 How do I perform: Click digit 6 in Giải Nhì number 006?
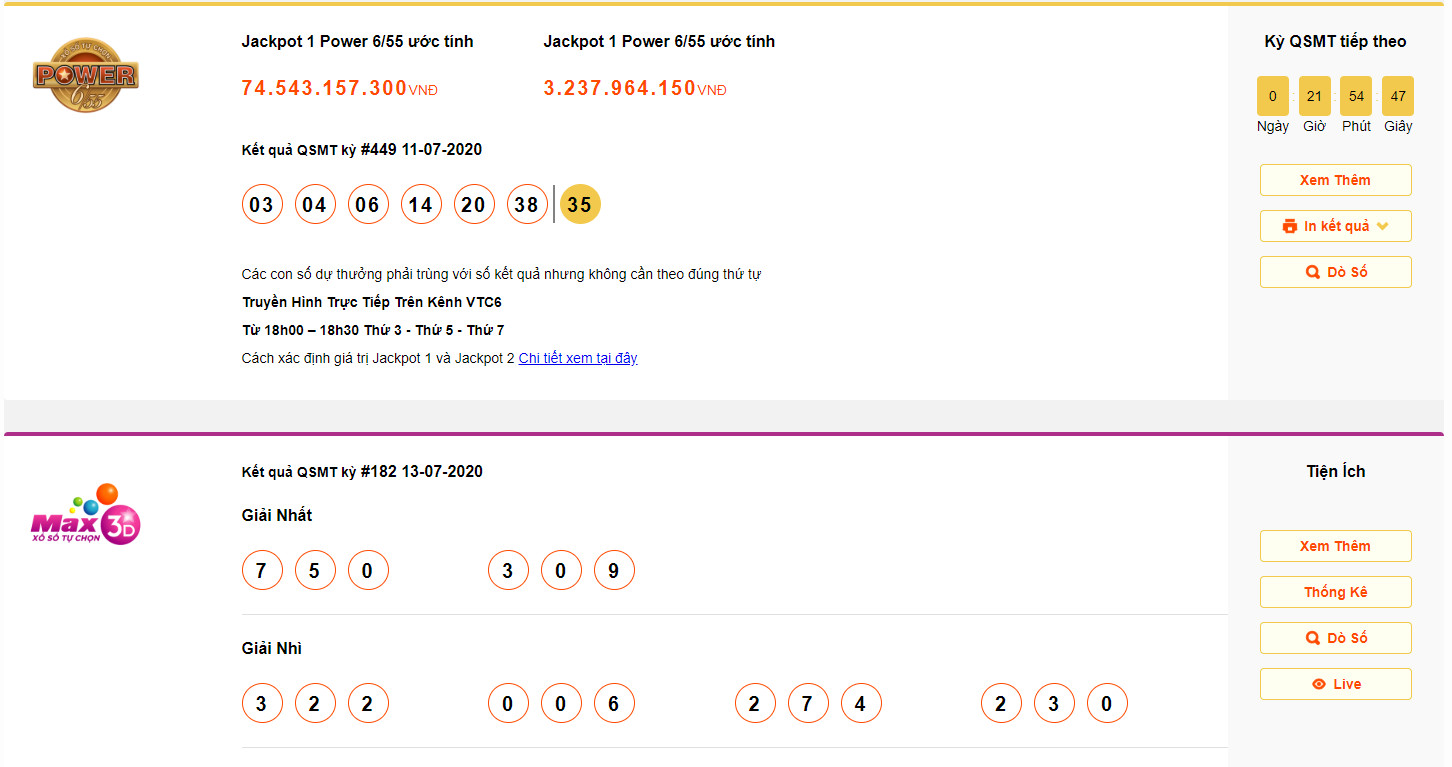tap(613, 704)
